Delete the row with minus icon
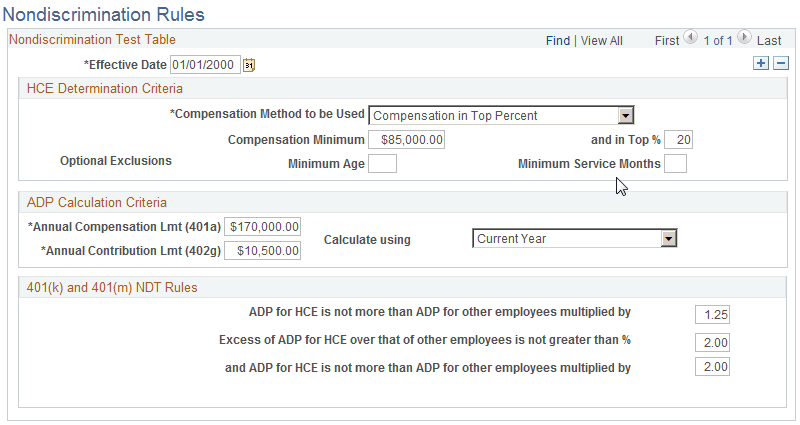This screenshot has width=800, height=425. coord(781,63)
